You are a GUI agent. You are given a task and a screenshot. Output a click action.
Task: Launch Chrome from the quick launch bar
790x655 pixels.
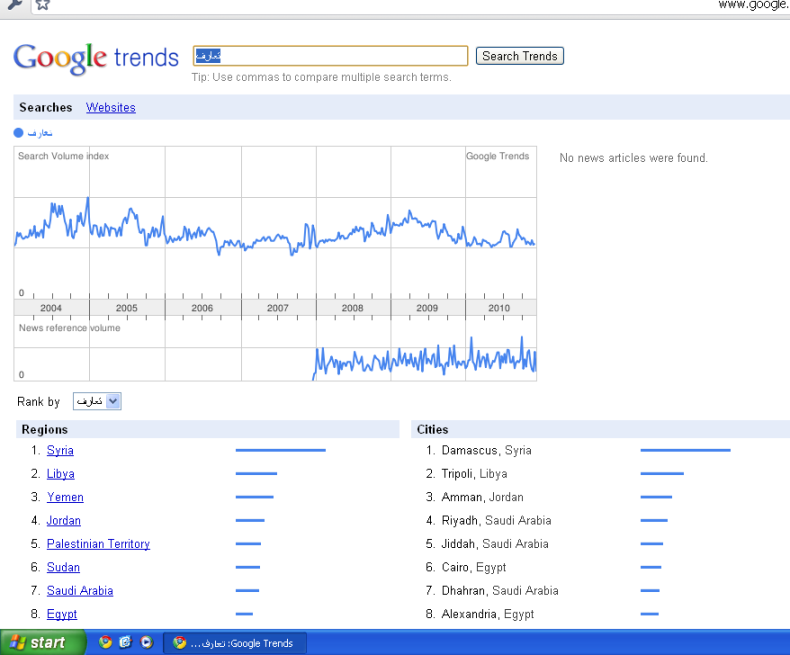(105, 643)
